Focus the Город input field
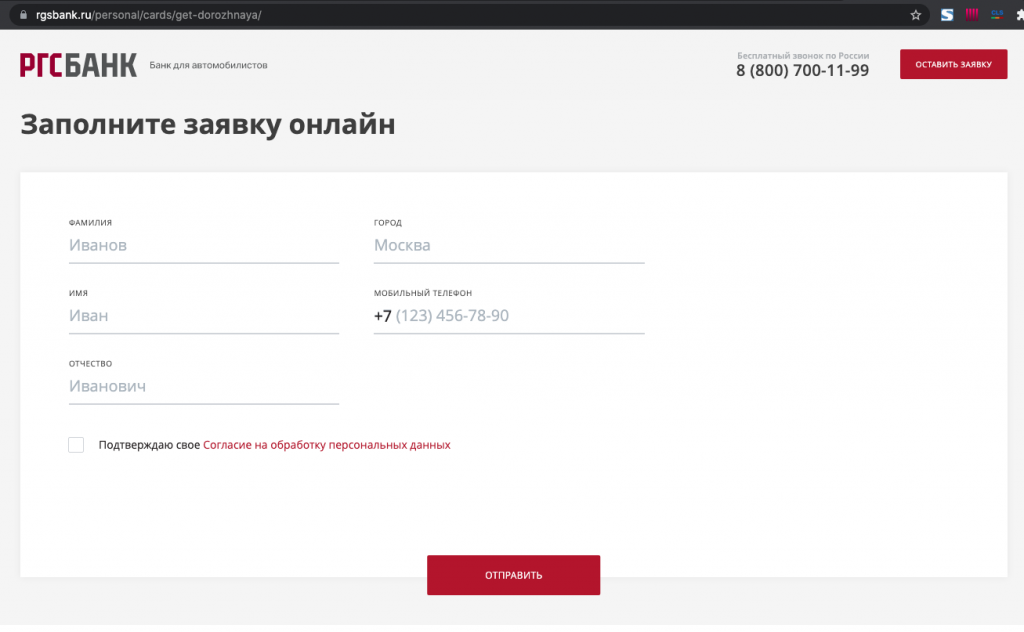The image size is (1024, 632). point(509,245)
